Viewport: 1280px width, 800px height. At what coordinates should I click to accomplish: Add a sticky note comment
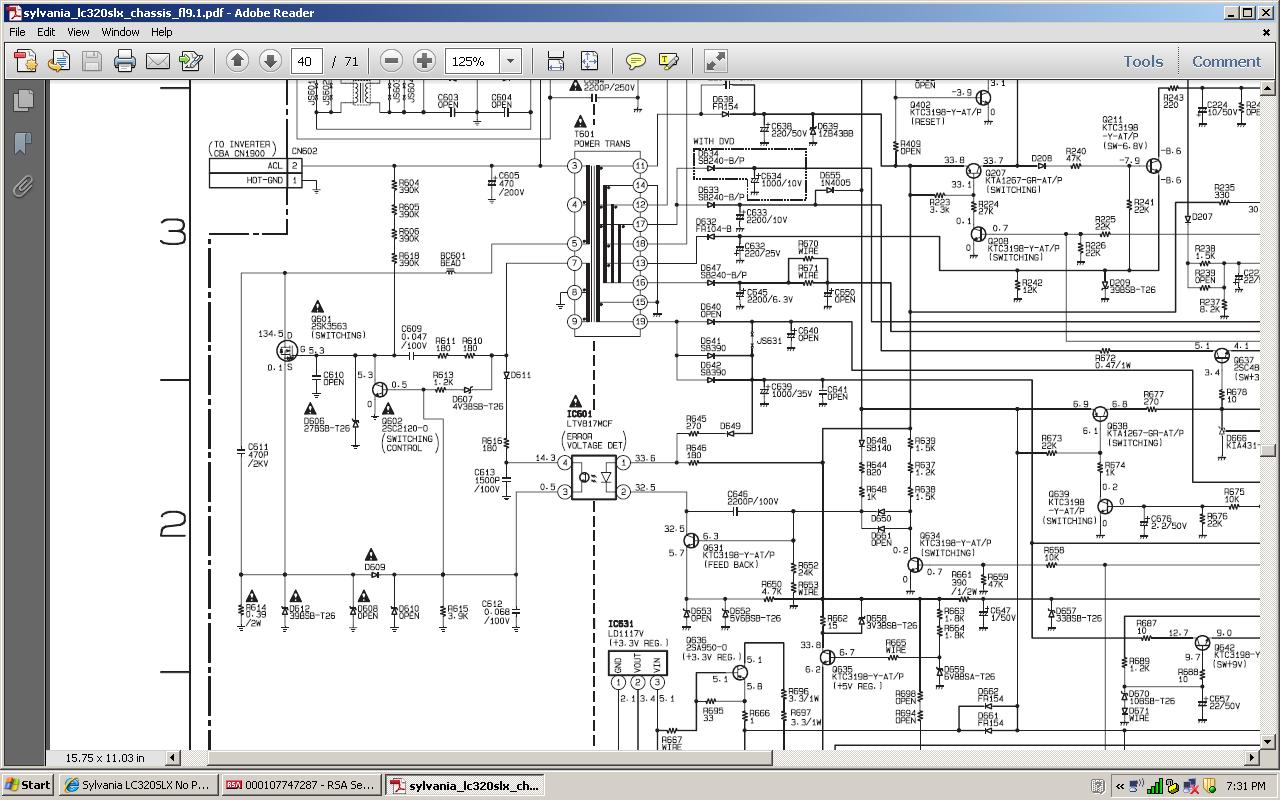tap(635, 61)
